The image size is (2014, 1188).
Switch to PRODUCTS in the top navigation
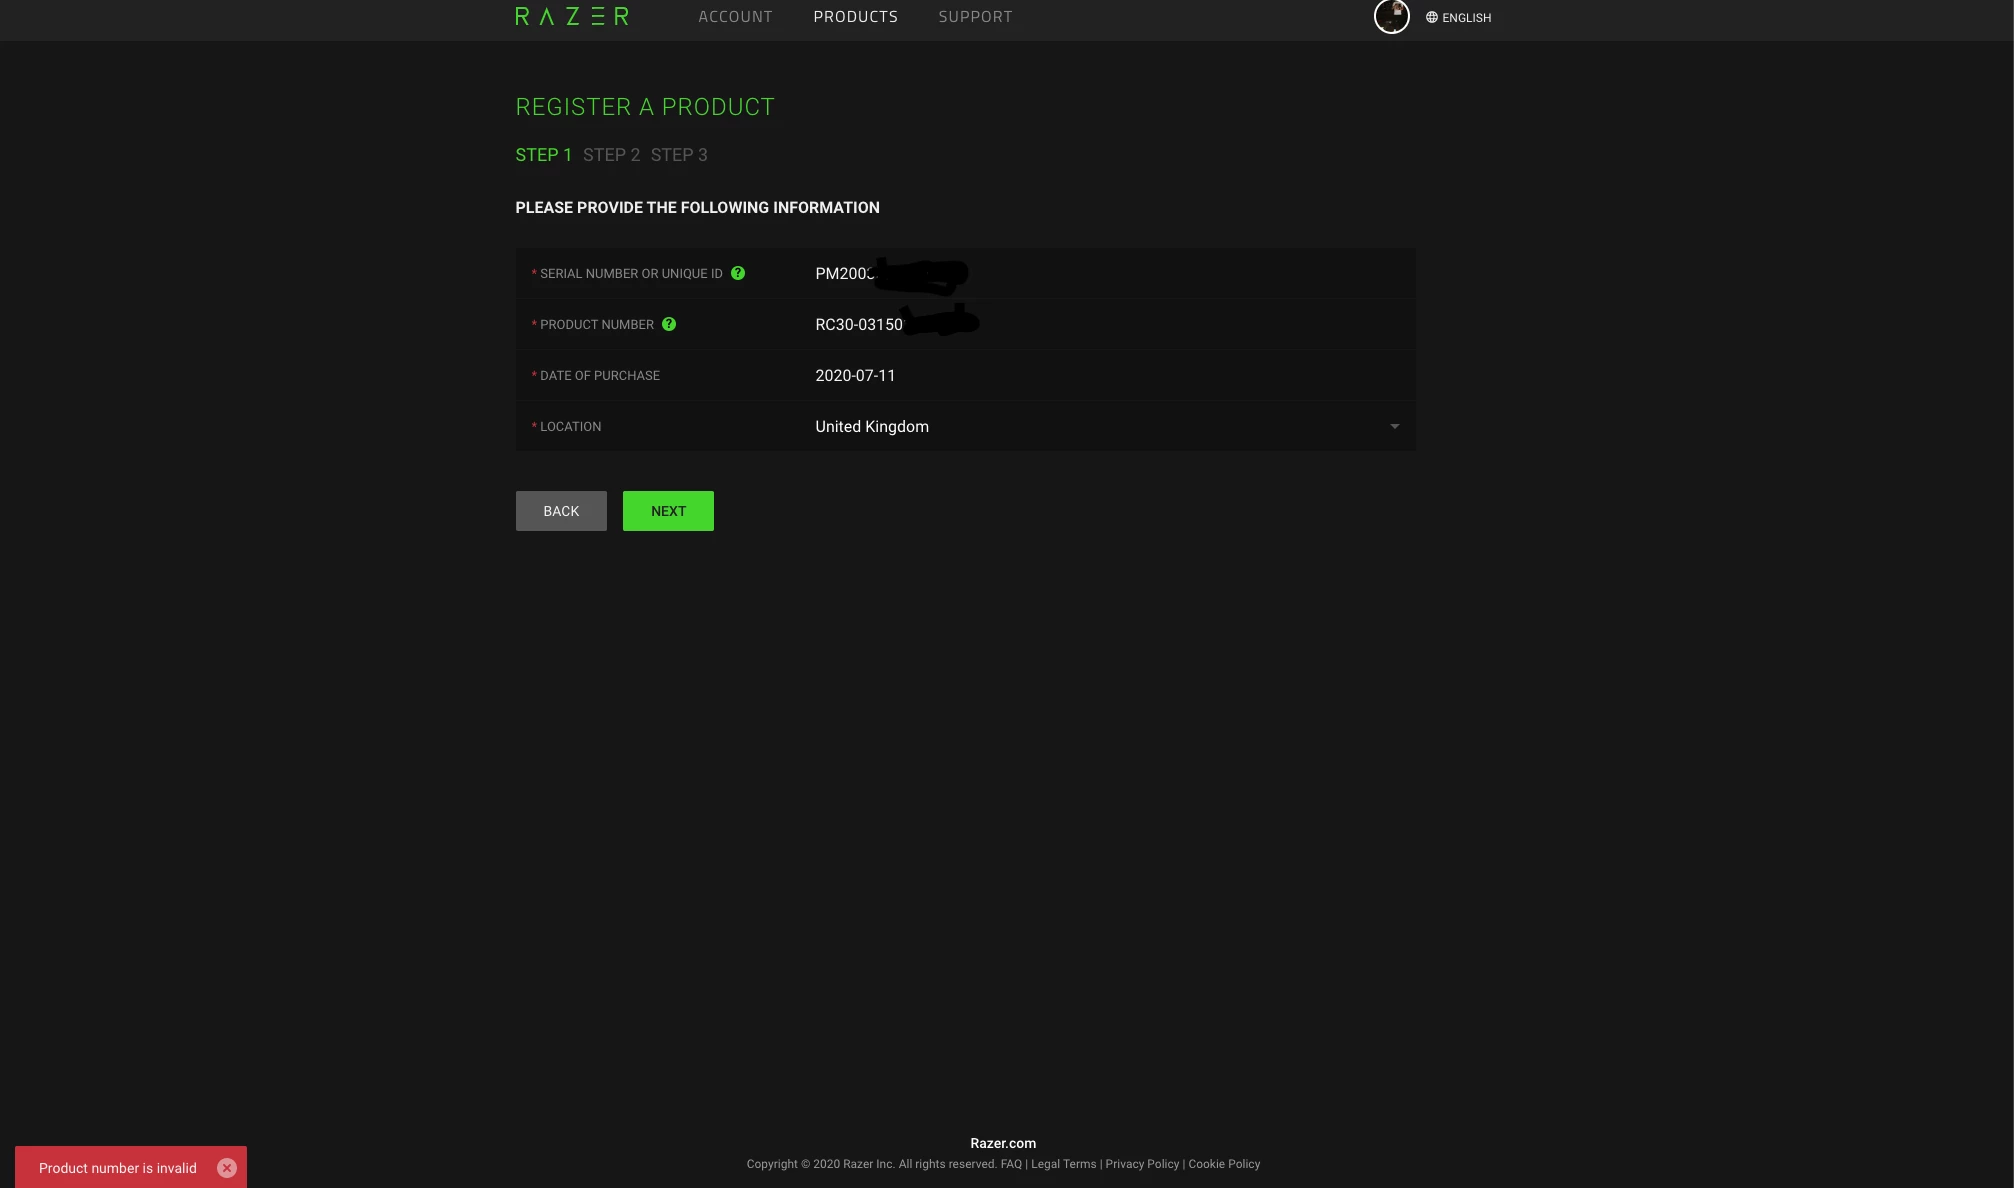click(855, 16)
